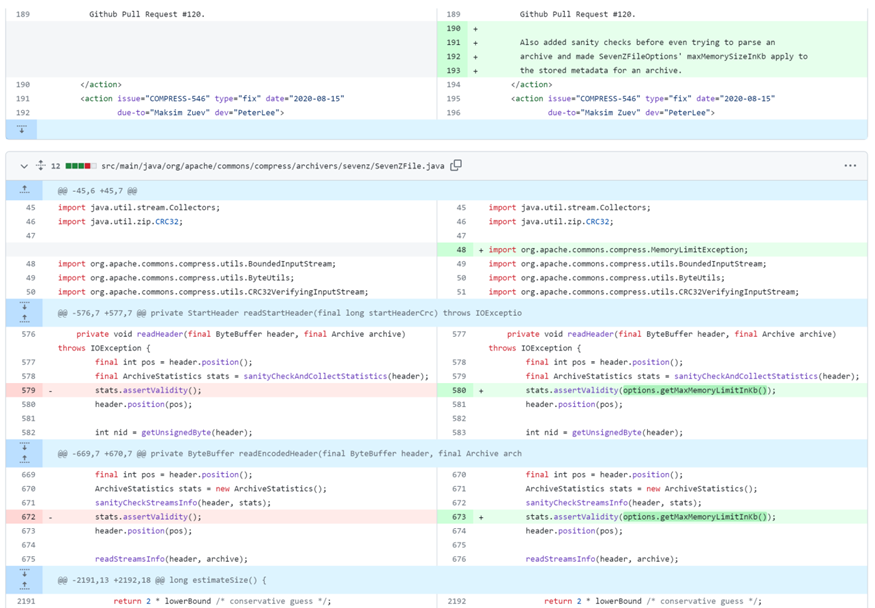The image size is (875, 608).
Task: Click right-side line number 194 beside </action>
Action: pyautogui.click(x=454, y=85)
